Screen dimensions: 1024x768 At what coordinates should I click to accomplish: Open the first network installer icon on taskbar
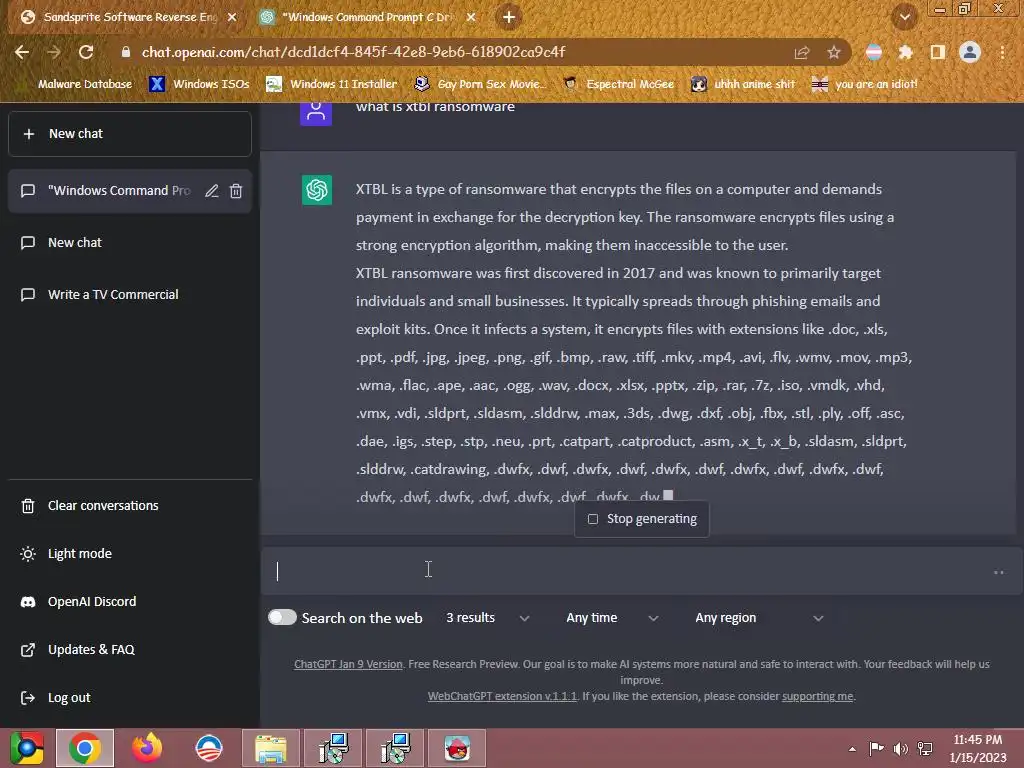(x=333, y=748)
